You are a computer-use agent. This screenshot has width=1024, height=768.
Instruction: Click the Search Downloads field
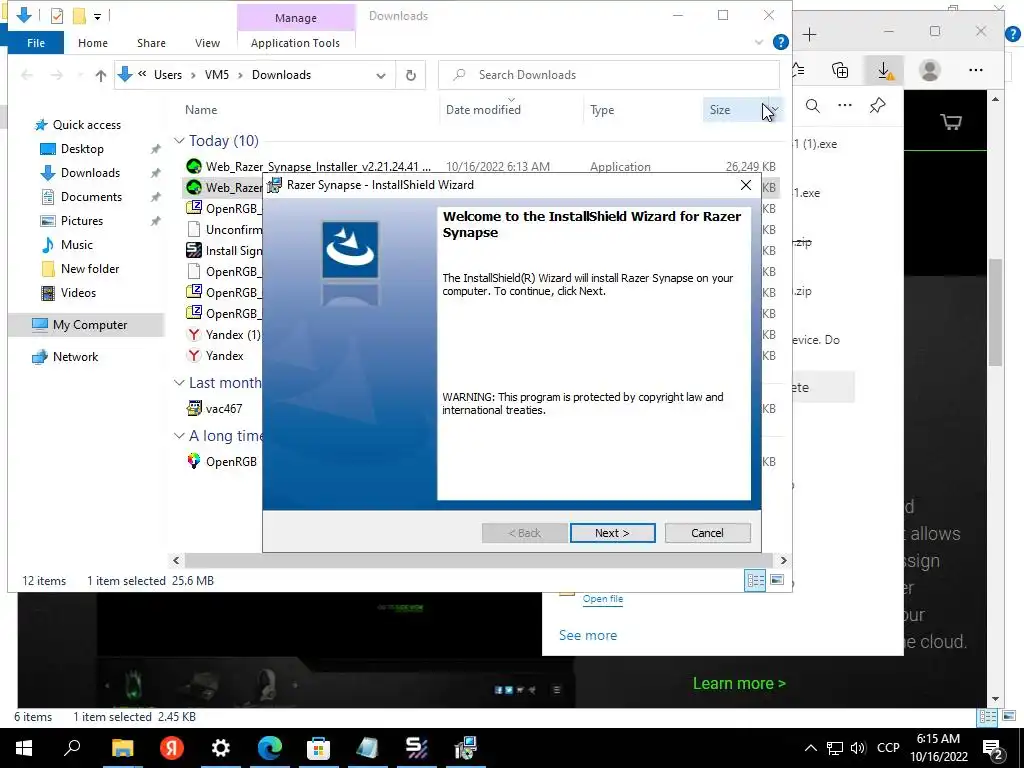(609, 75)
